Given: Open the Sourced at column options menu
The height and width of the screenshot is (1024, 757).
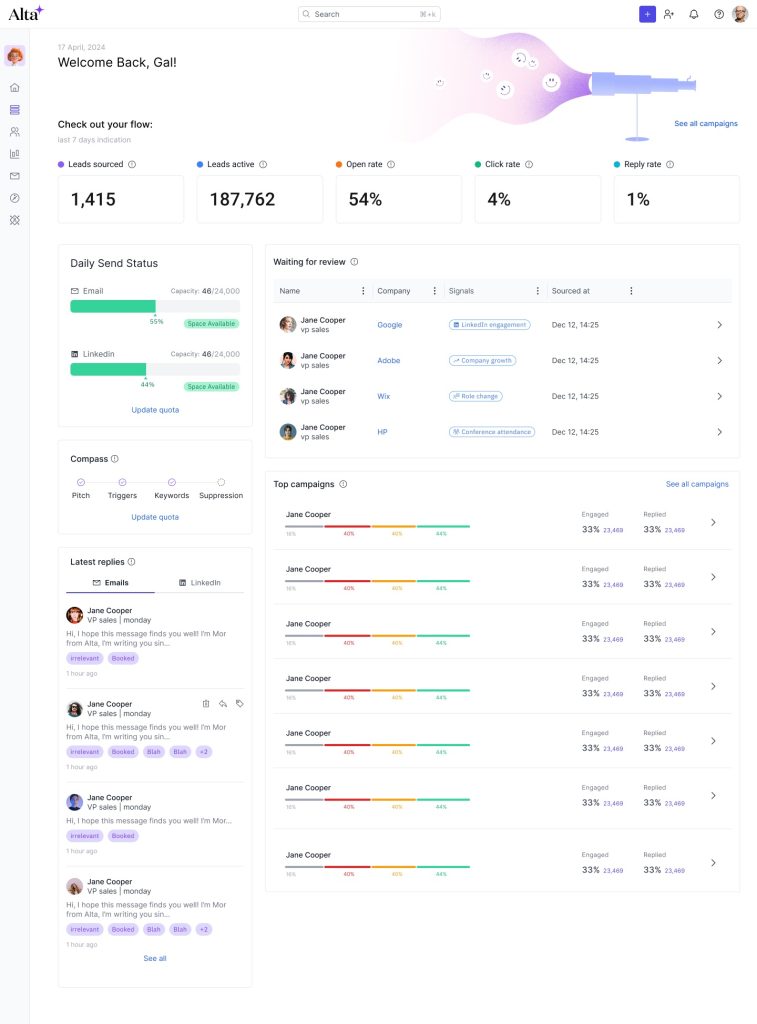Looking at the screenshot, I should [631, 291].
